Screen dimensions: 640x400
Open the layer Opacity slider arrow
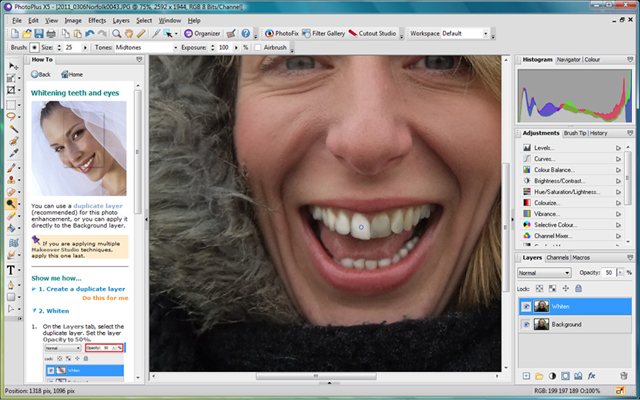[620, 273]
